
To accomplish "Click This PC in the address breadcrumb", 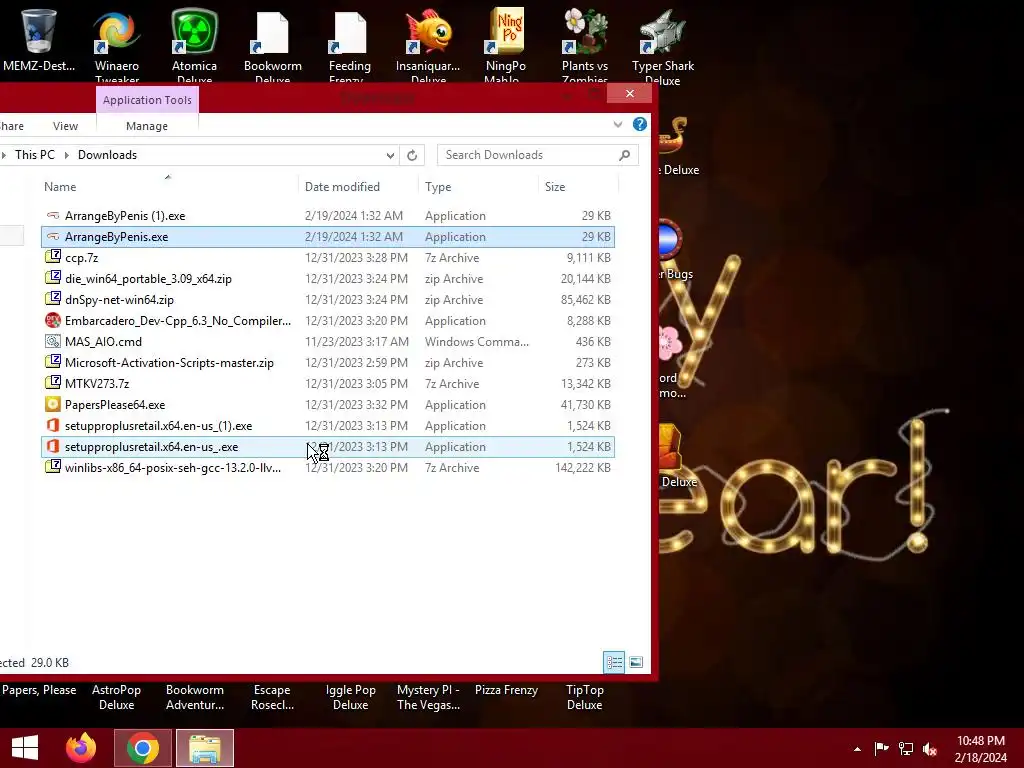I will tap(35, 155).
